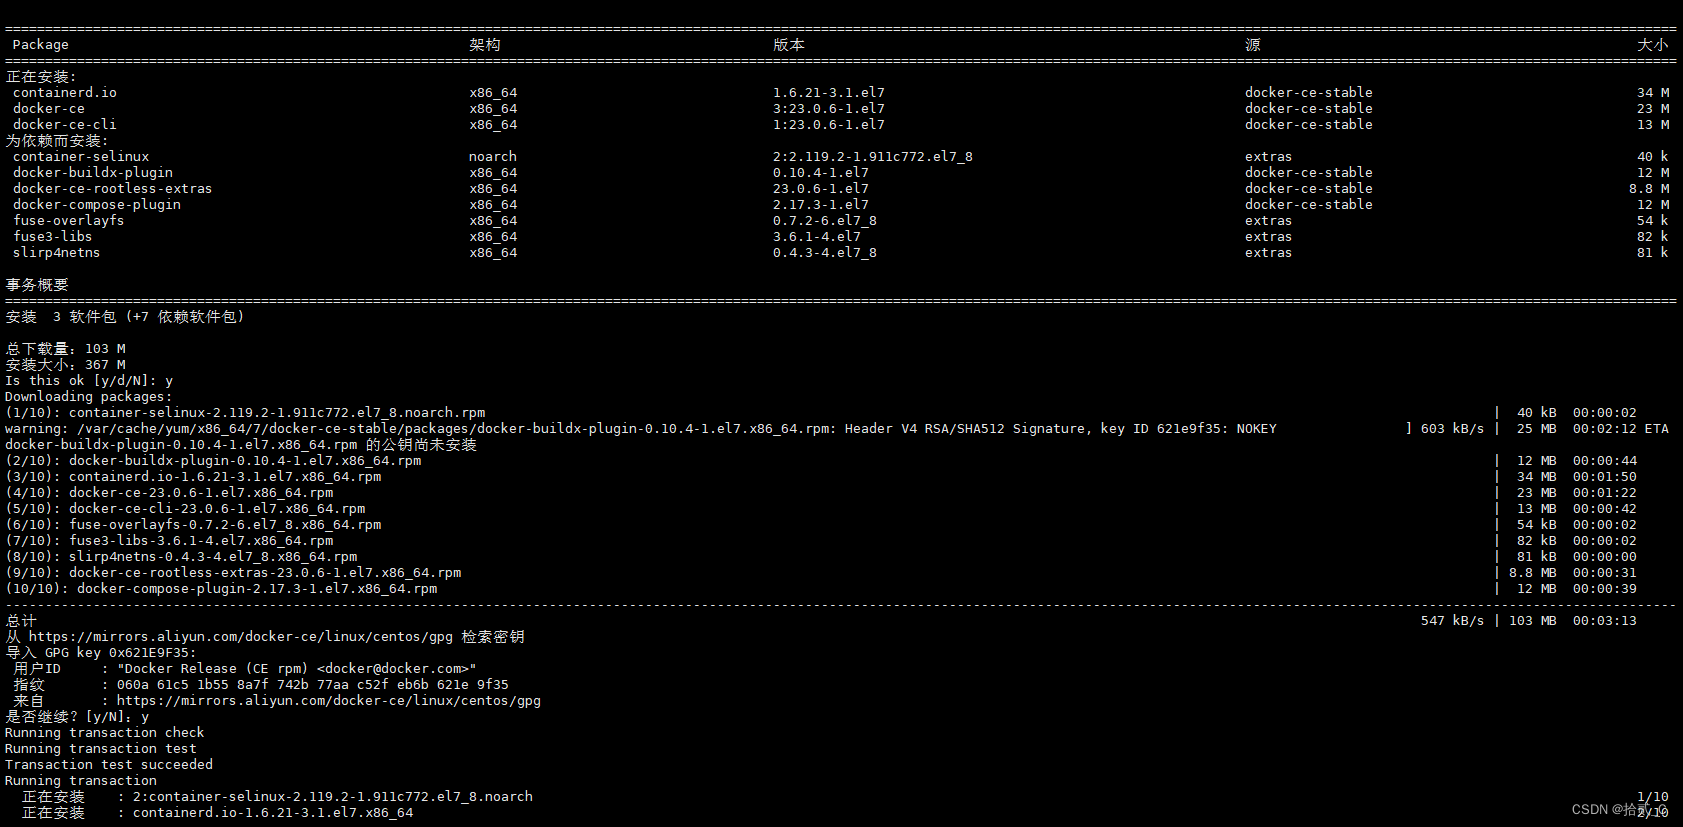
Task: Click installing line 'containerd.io-1.6.21-3.1.el7.x86_64'
Action: tap(273, 813)
